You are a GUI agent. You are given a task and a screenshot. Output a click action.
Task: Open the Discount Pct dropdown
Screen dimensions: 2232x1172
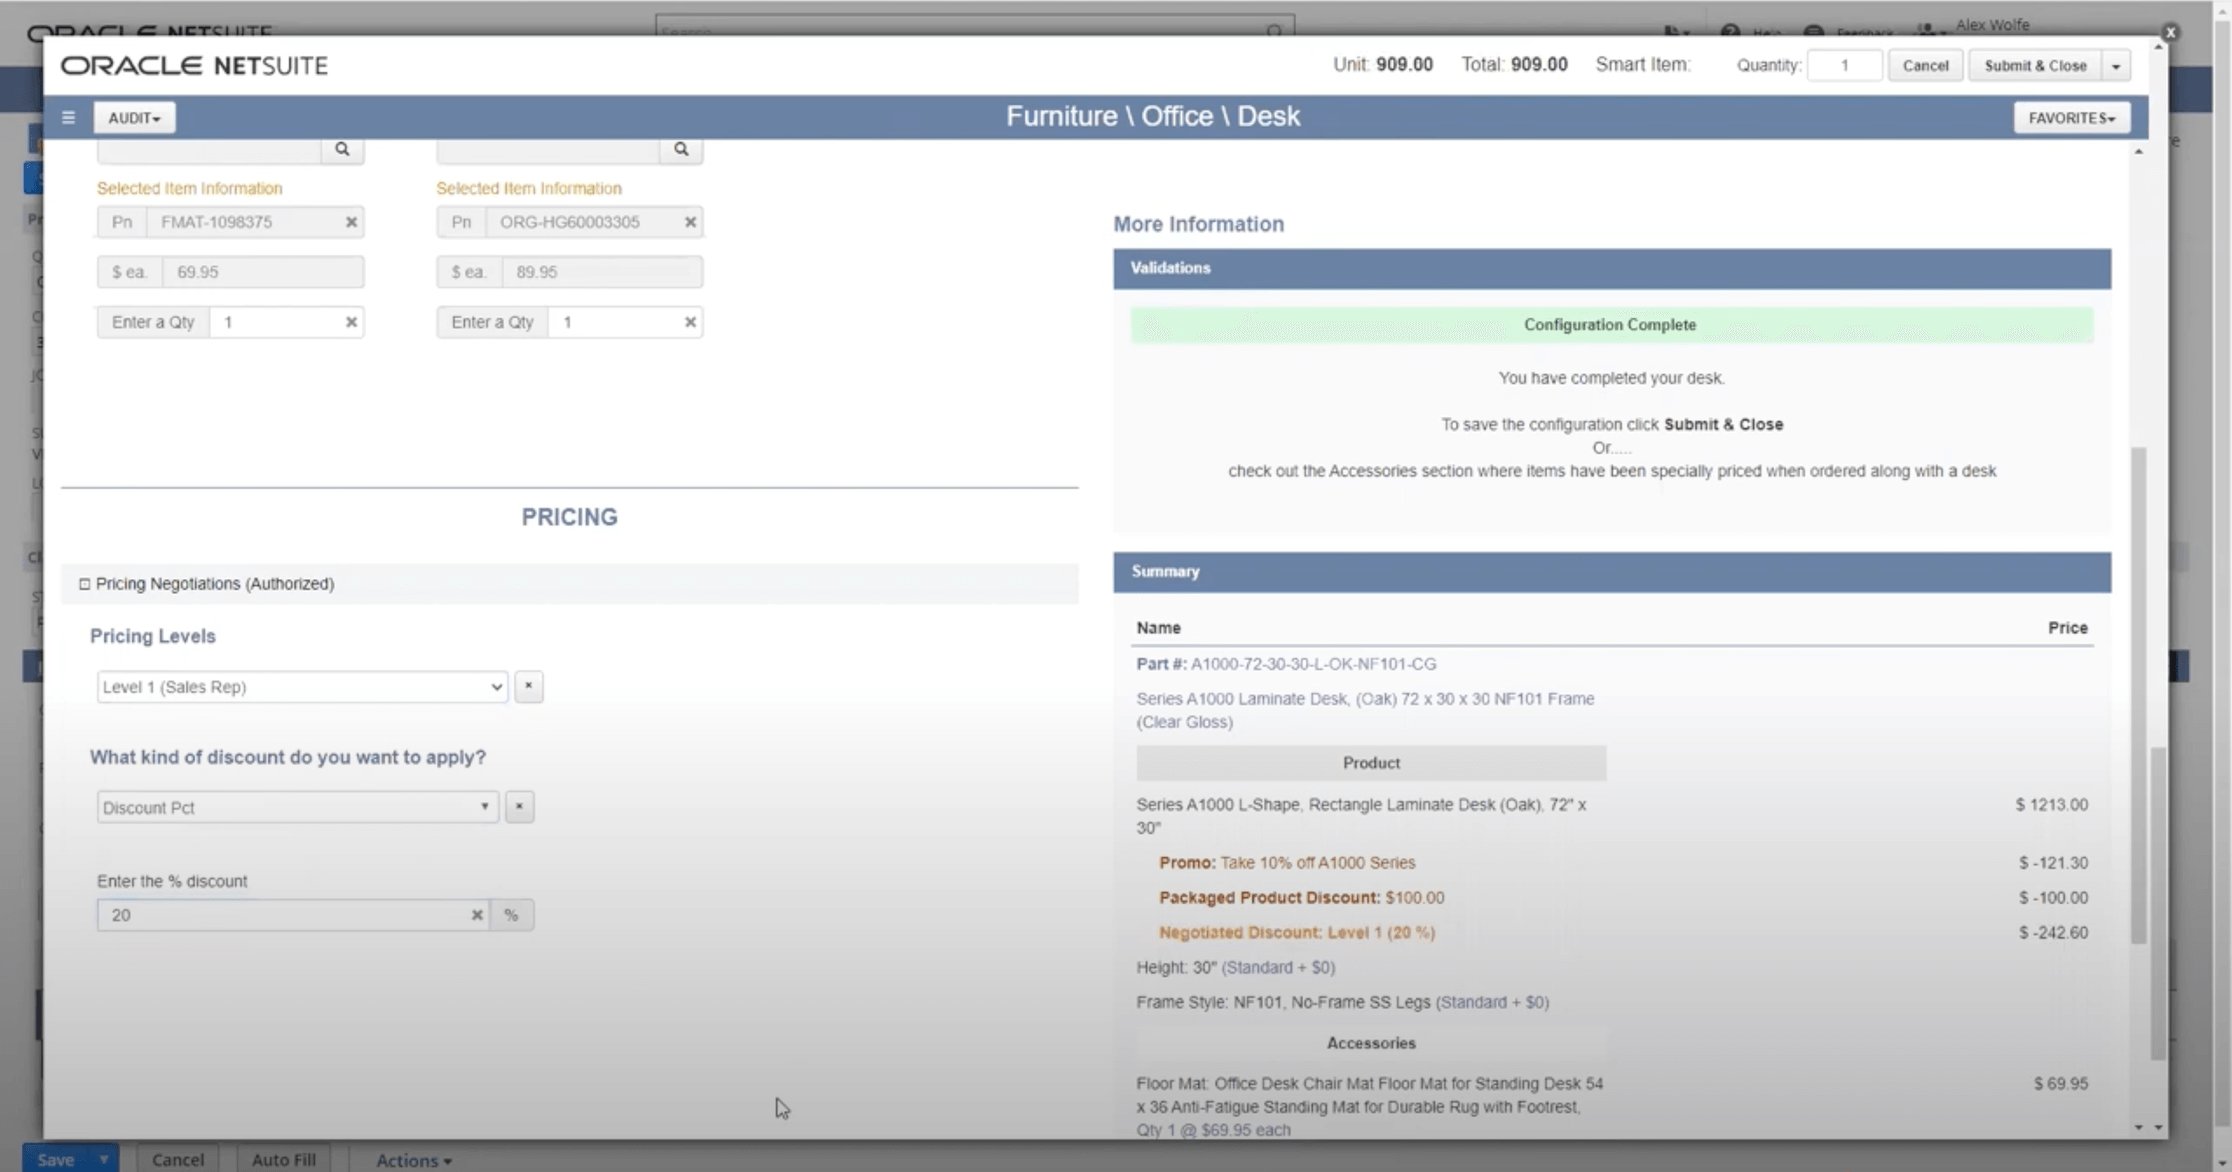(x=297, y=807)
